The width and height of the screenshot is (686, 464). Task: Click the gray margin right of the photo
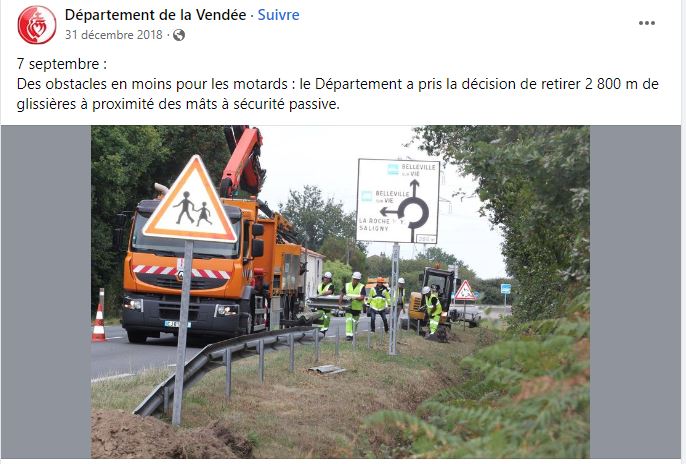point(635,292)
